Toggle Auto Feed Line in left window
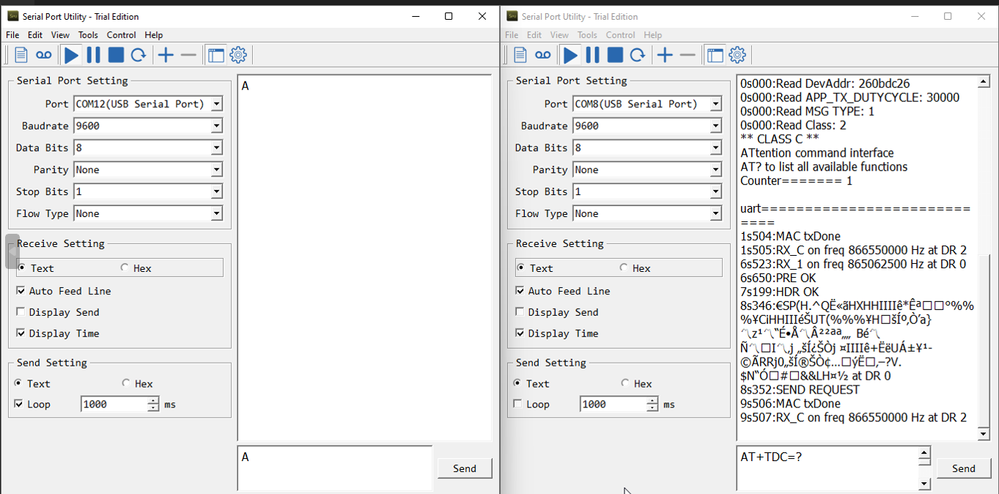The width and height of the screenshot is (999, 494). (21, 291)
